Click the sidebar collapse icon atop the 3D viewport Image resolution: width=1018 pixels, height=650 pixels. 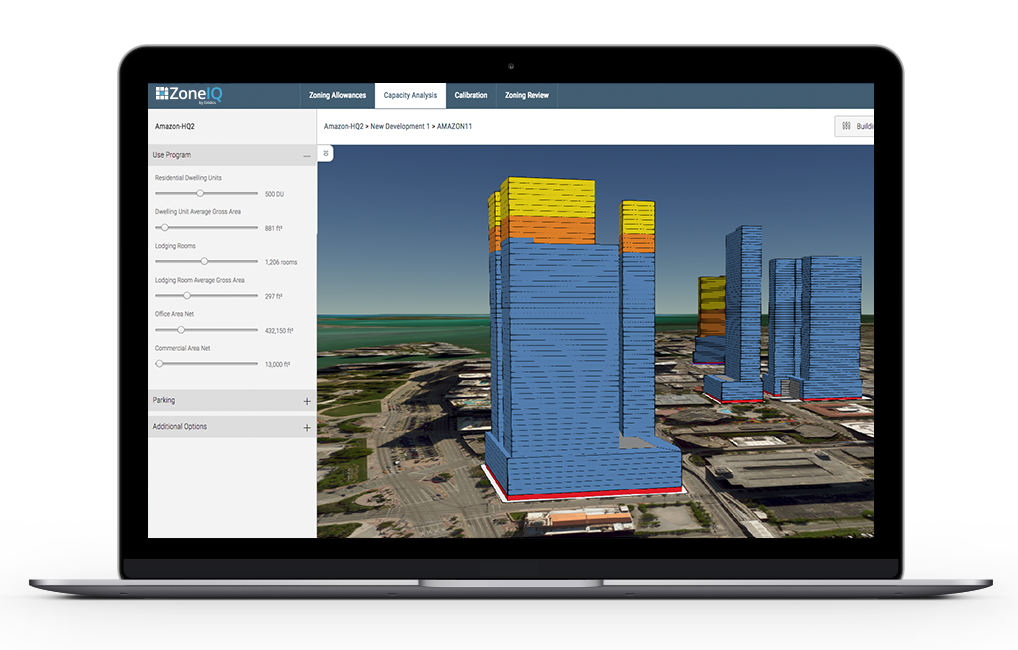(325, 153)
